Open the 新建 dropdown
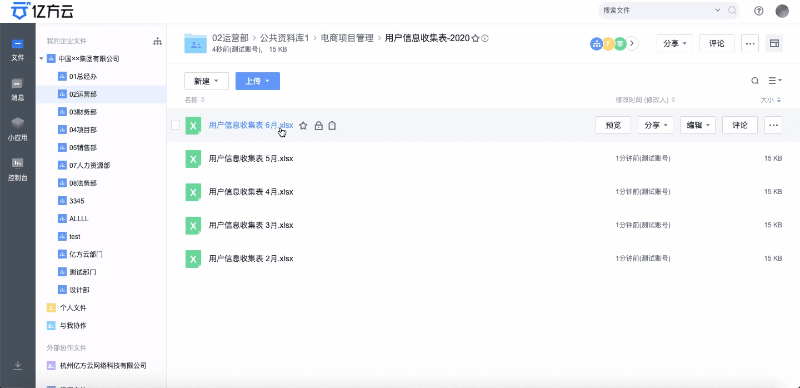The image size is (800, 388). coord(206,81)
